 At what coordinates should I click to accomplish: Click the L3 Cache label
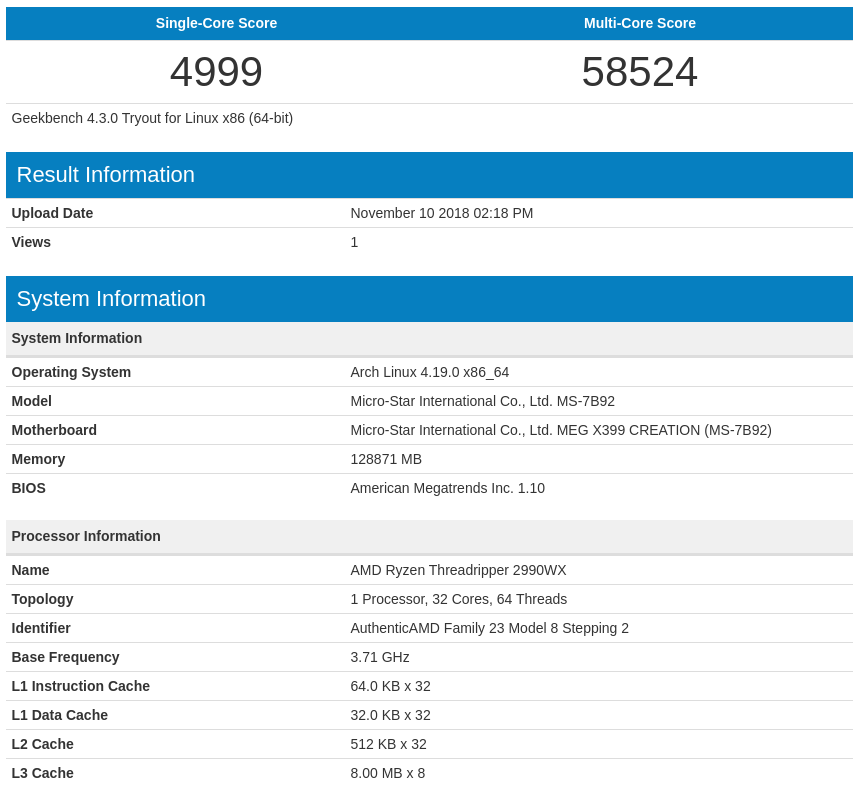click(43, 772)
